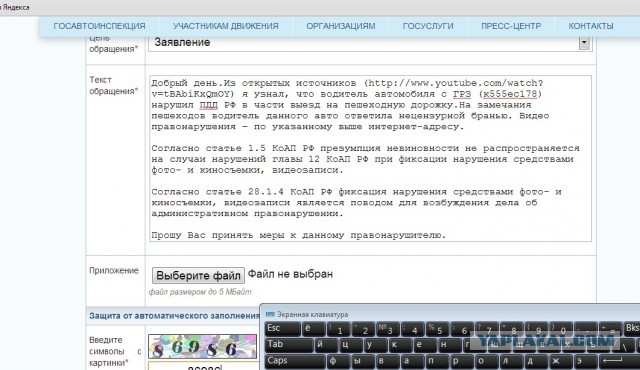The width and height of the screenshot is (640, 370).
Task: Click the on-screen keyboard title icon
Action: point(270,314)
